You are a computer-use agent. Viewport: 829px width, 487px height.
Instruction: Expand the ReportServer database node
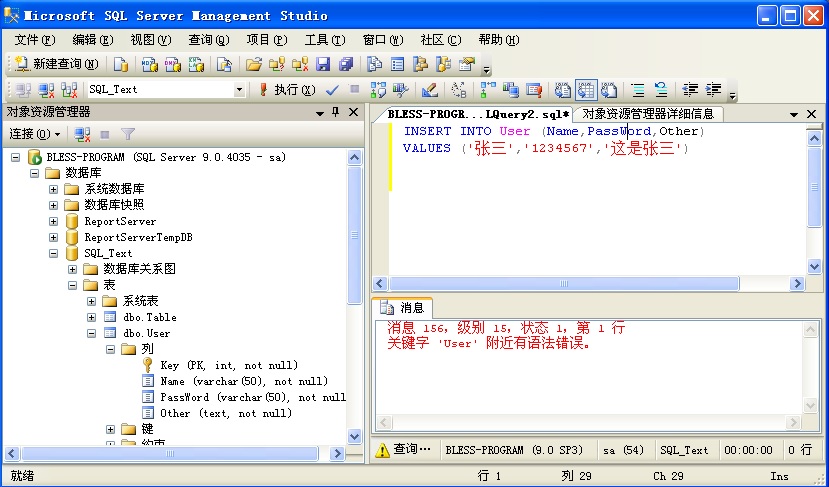pos(53,221)
